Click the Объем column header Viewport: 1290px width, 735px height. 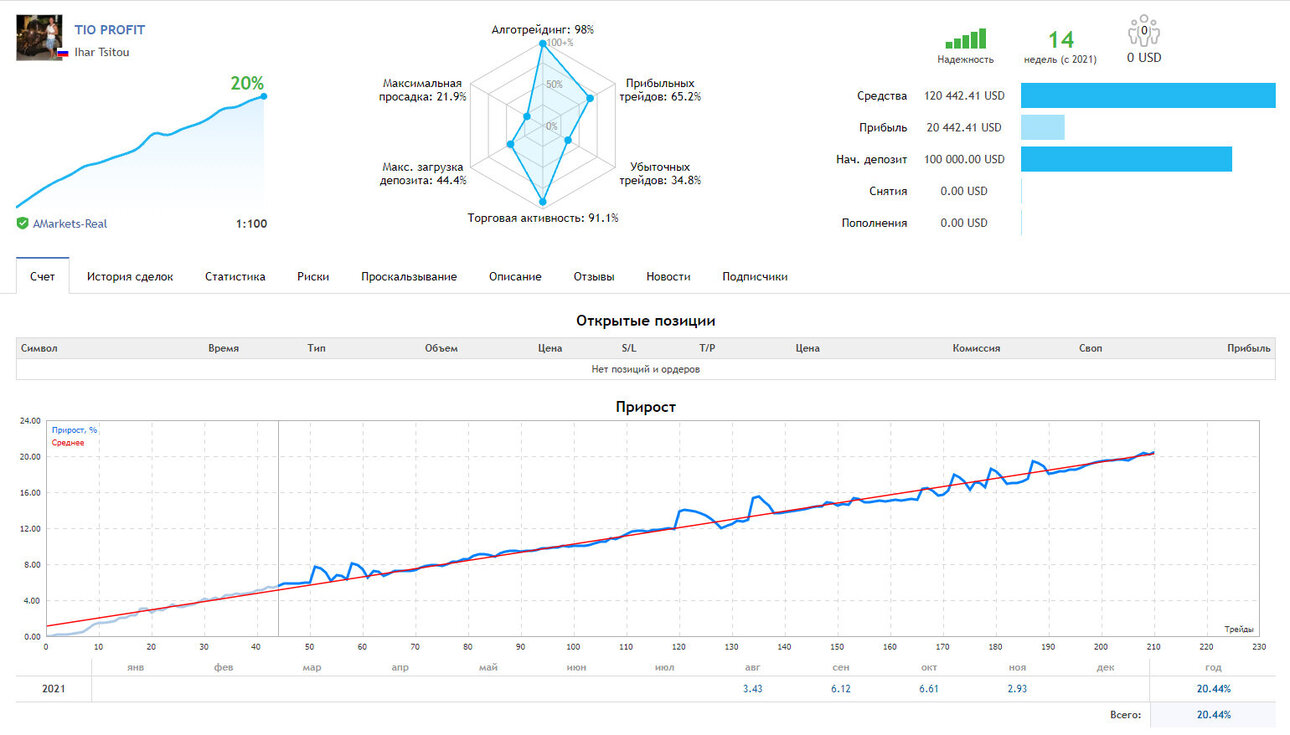coord(441,348)
